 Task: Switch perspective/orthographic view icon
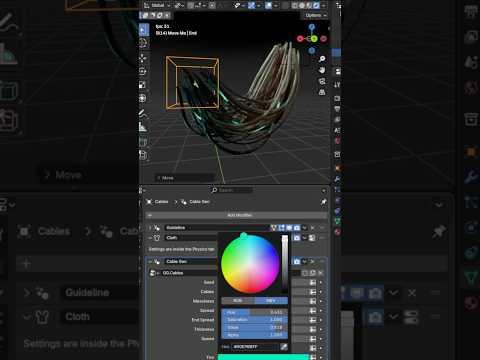tap(322, 92)
